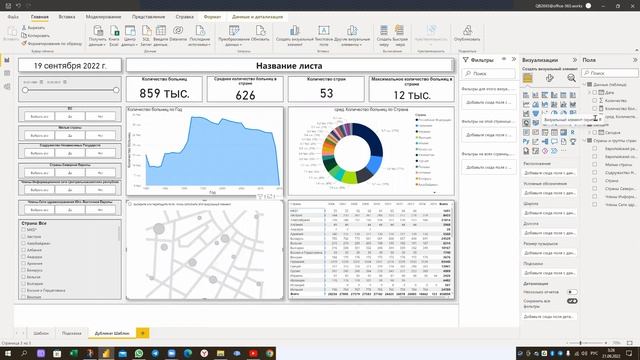The width and height of the screenshot is (640, 360).
Task: Toggle Сохранить все фильтры switch
Action: [572, 301]
